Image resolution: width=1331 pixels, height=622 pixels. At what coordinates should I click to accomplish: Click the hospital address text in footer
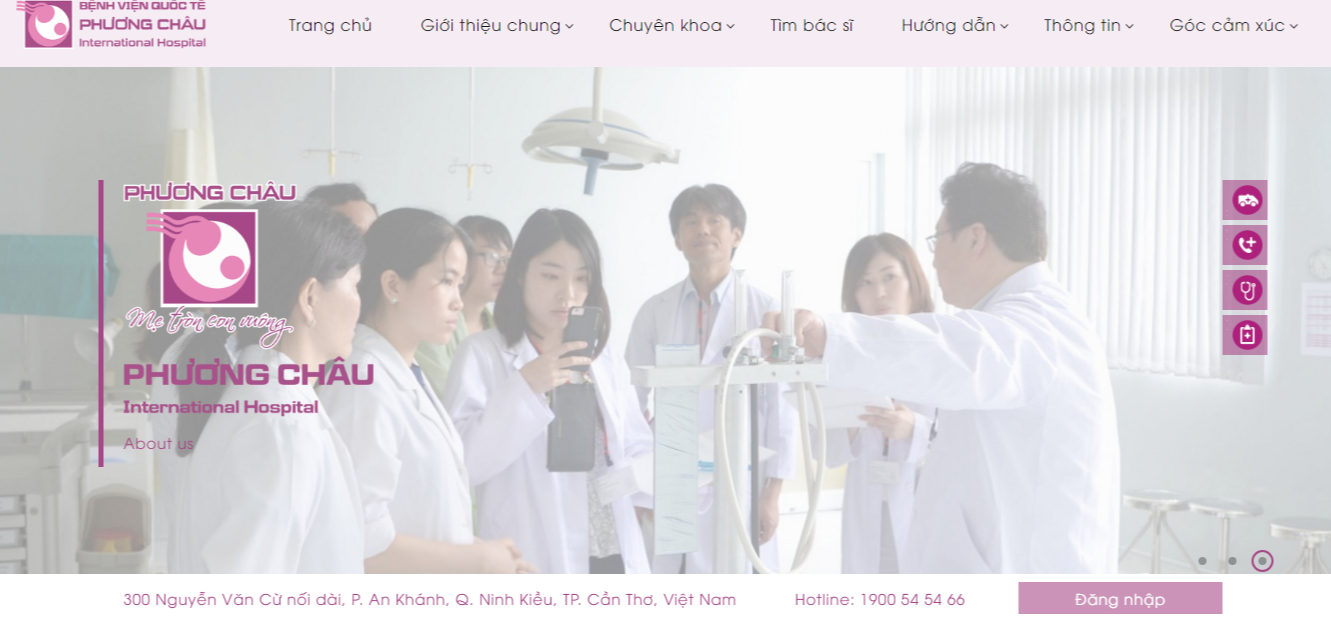pos(429,600)
